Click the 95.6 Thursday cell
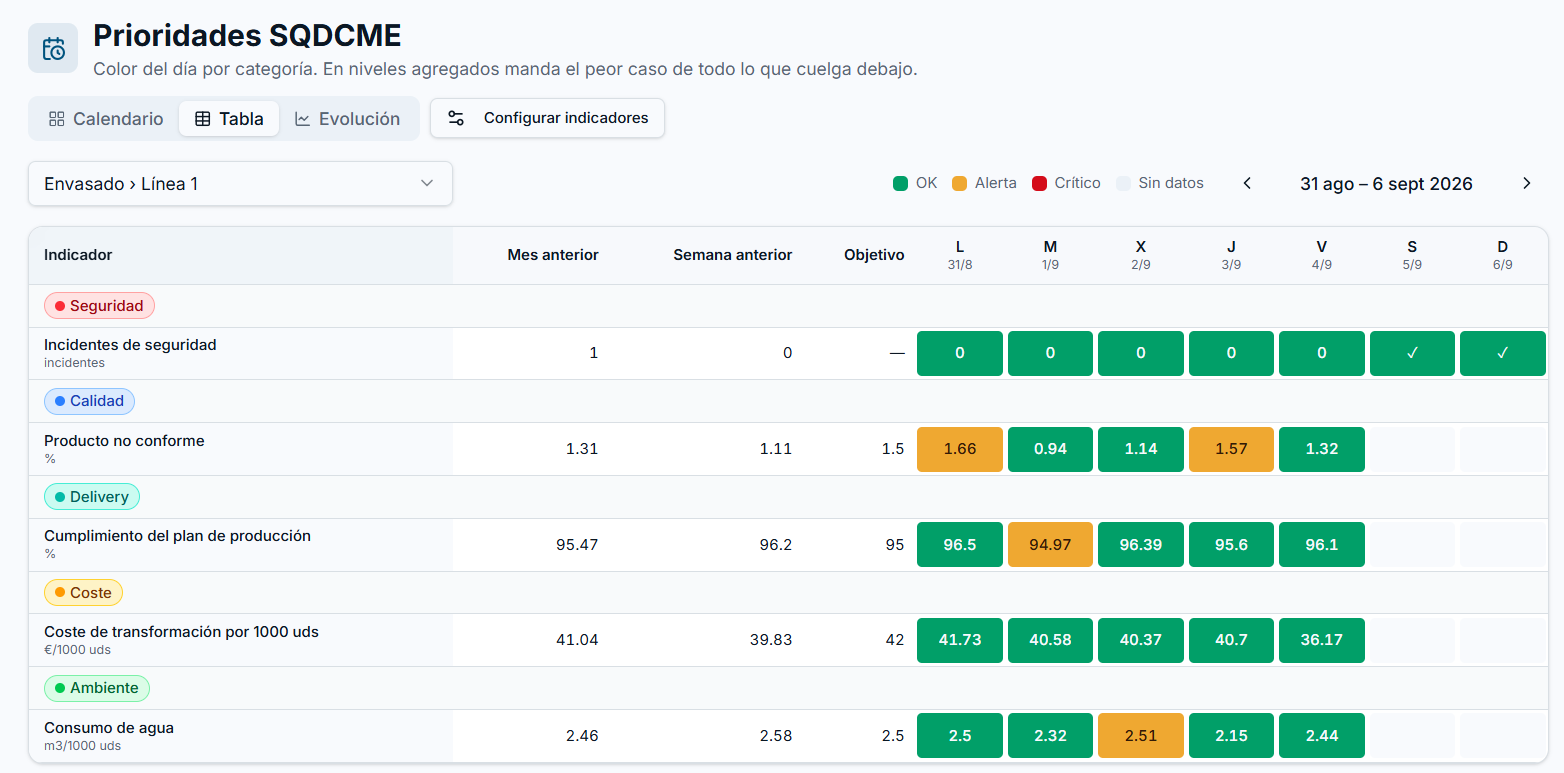This screenshot has width=1564, height=773. click(1231, 545)
